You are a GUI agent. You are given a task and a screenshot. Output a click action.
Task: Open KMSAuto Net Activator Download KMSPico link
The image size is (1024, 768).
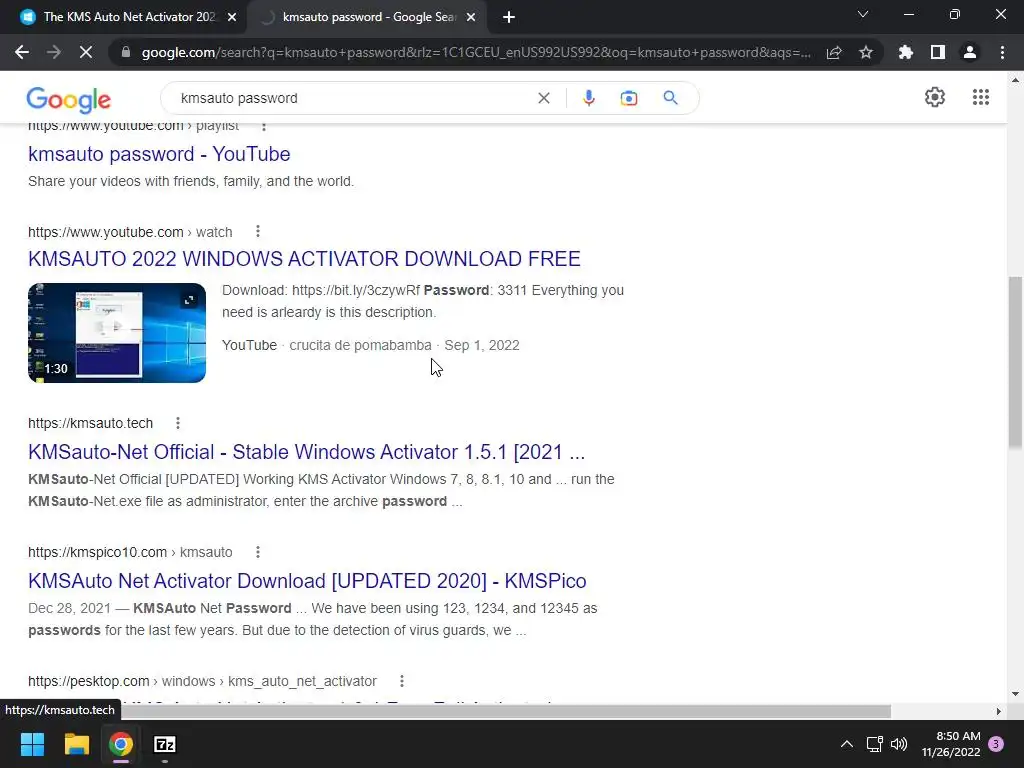307,581
